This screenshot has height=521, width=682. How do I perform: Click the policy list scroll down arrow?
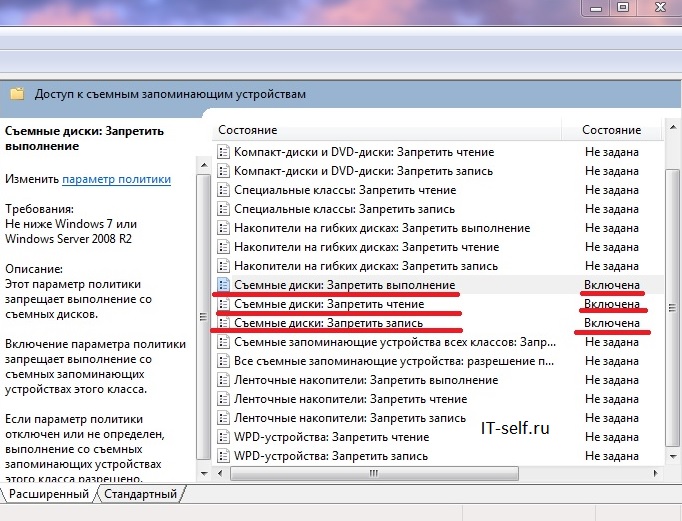(x=672, y=457)
